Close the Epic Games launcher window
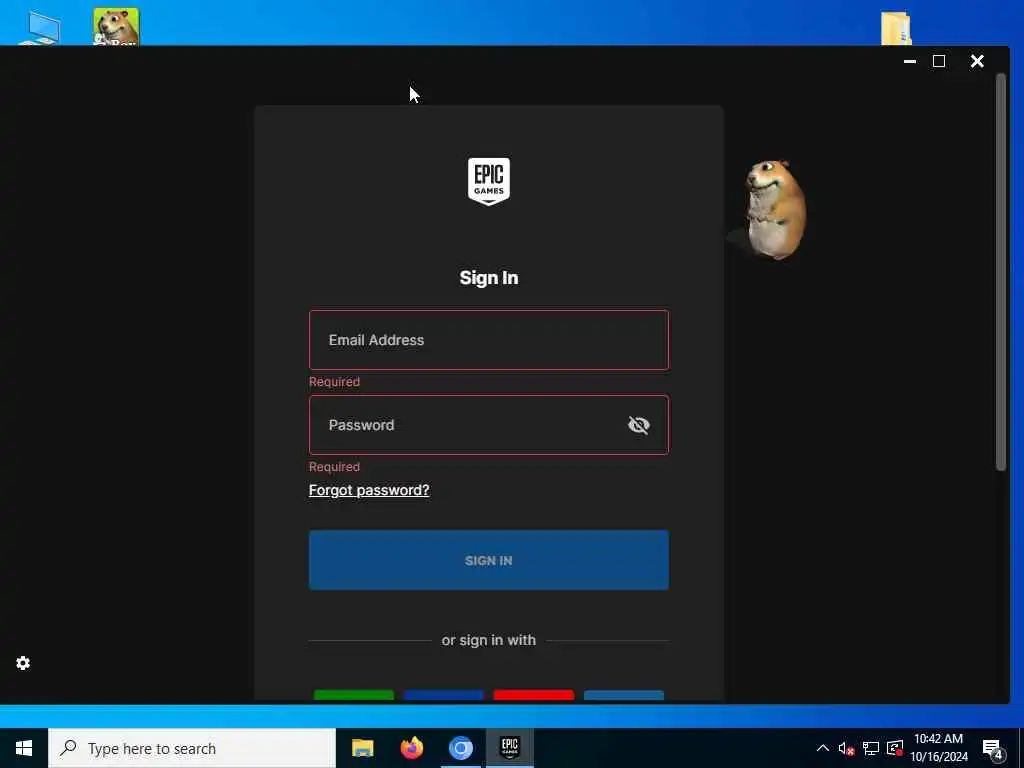Viewport: 1024px width, 768px height. pyautogui.click(x=977, y=61)
